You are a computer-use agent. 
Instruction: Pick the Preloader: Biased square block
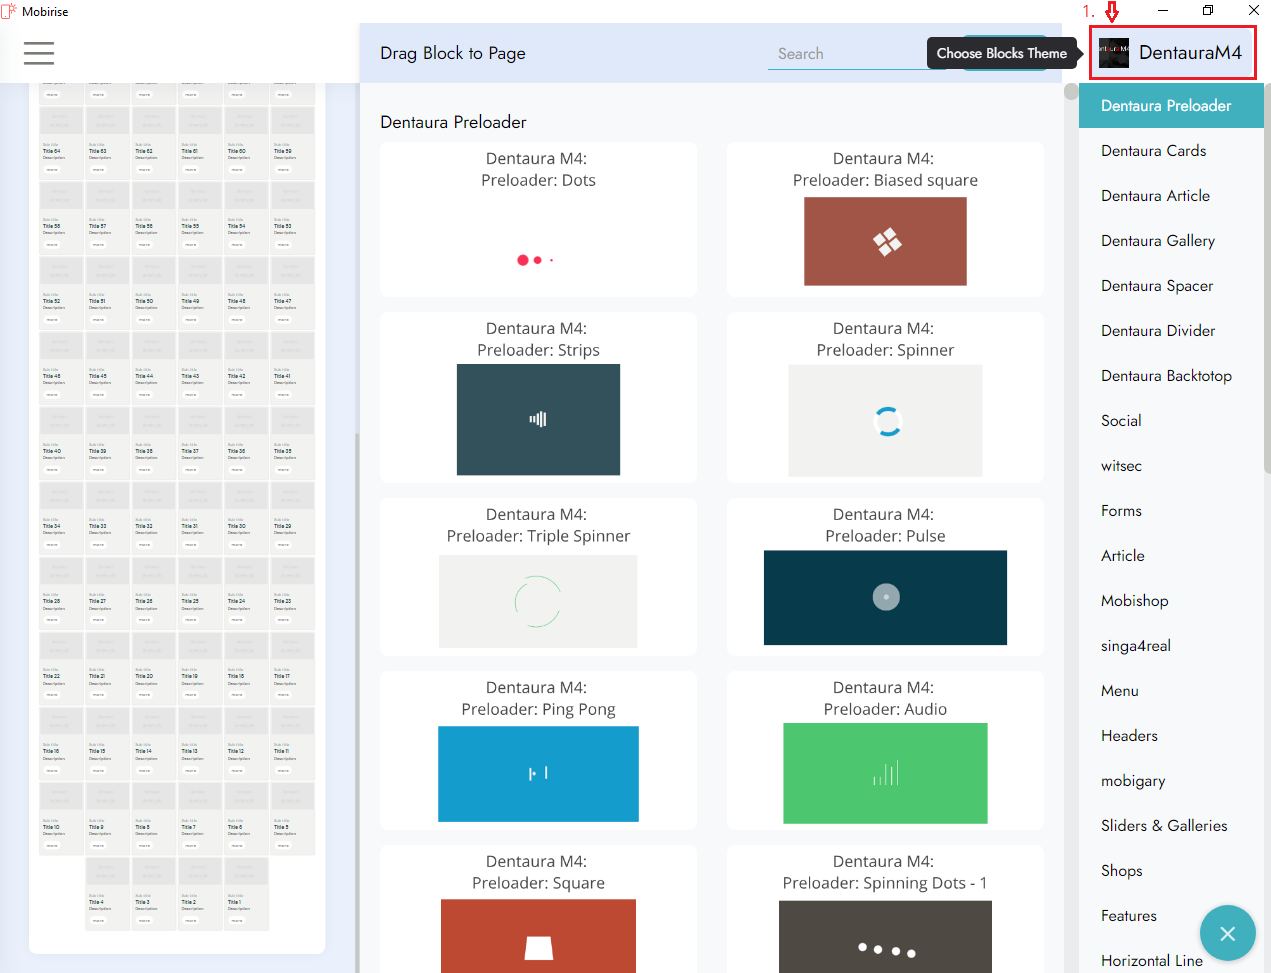click(885, 219)
